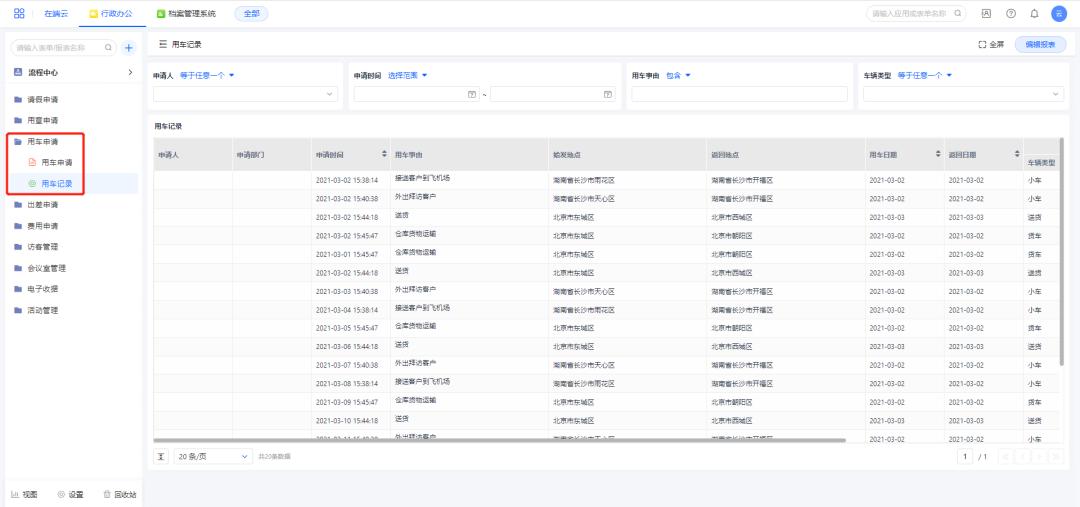
Task: Click the 2021-03-04 15:38:14 cell
Action: [x=351, y=310]
